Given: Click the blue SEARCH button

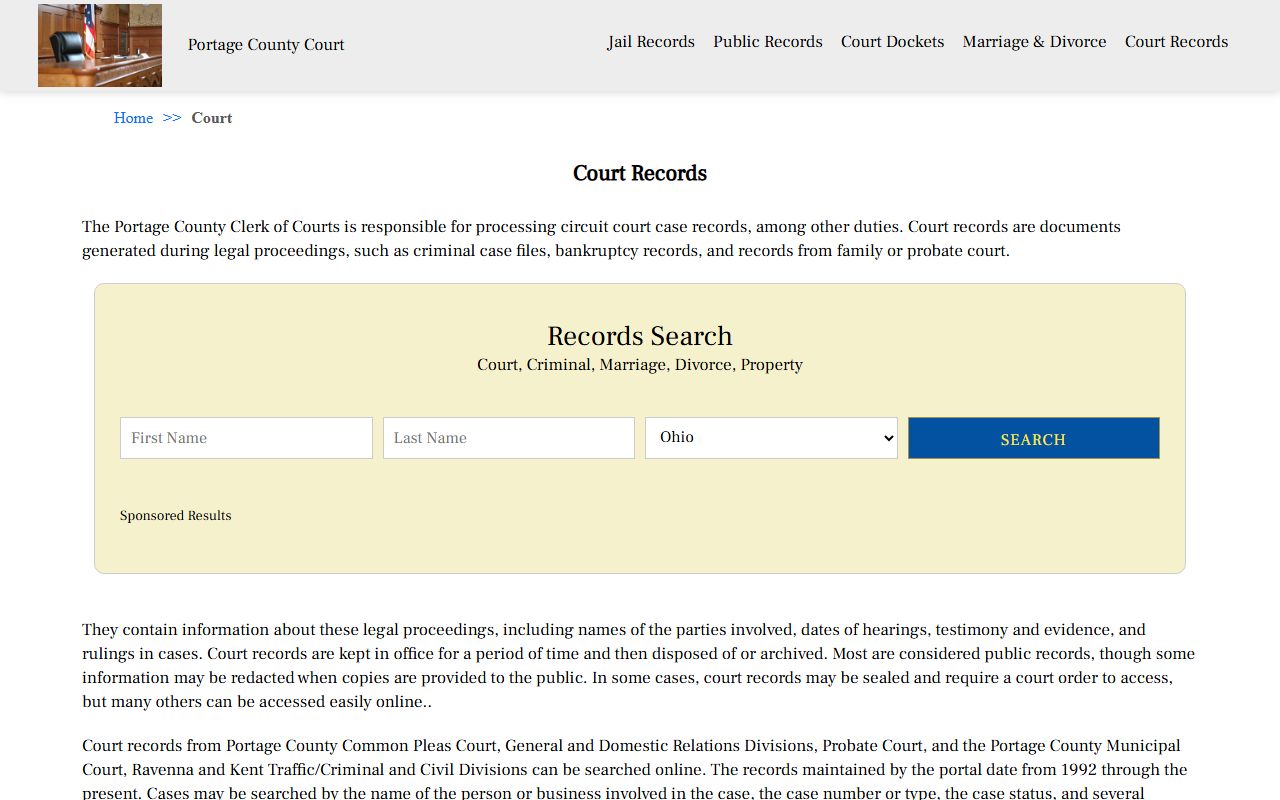Looking at the screenshot, I should (x=1034, y=438).
